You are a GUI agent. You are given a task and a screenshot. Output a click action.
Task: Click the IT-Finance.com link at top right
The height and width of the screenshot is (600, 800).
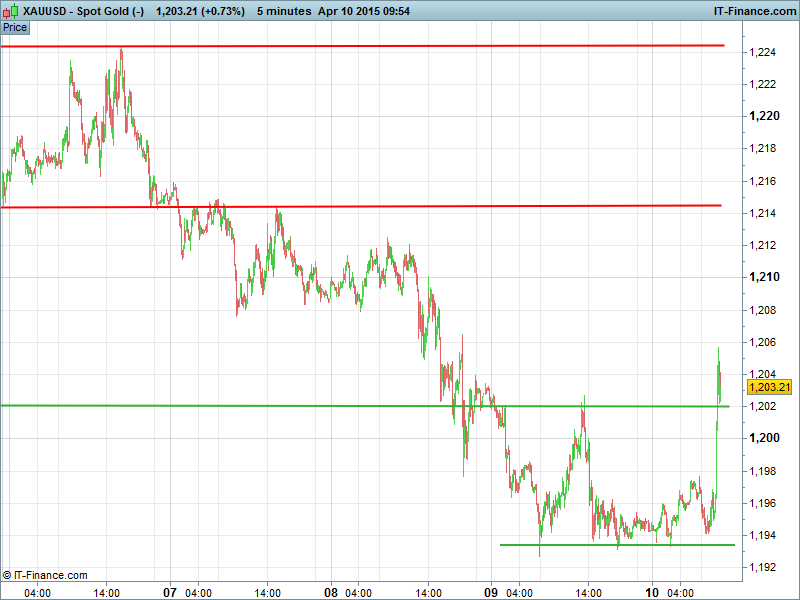pyautogui.click(x=752, y=11)
